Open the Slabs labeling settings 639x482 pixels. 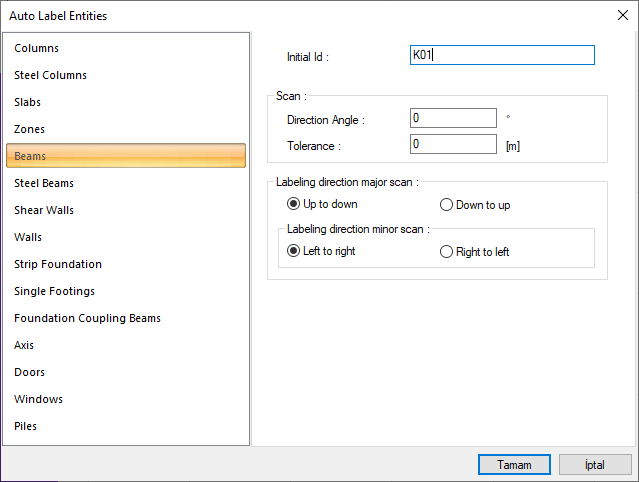click(28, 102)
